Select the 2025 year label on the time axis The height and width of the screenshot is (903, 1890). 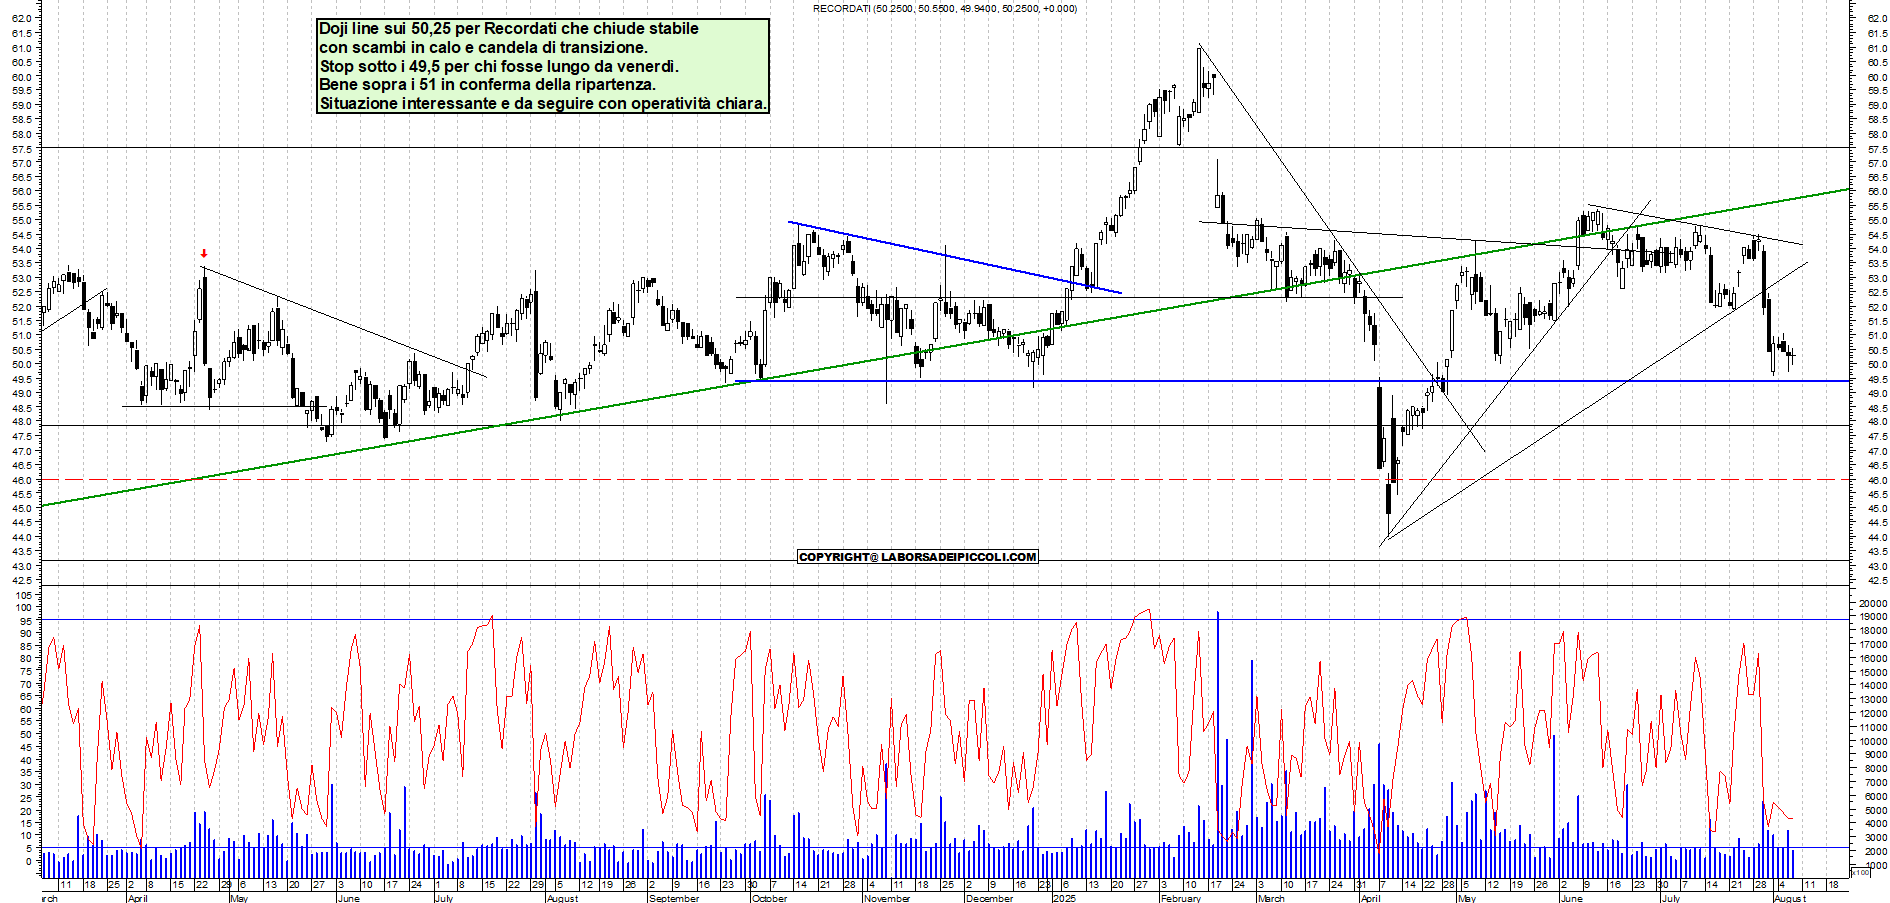1064,898
